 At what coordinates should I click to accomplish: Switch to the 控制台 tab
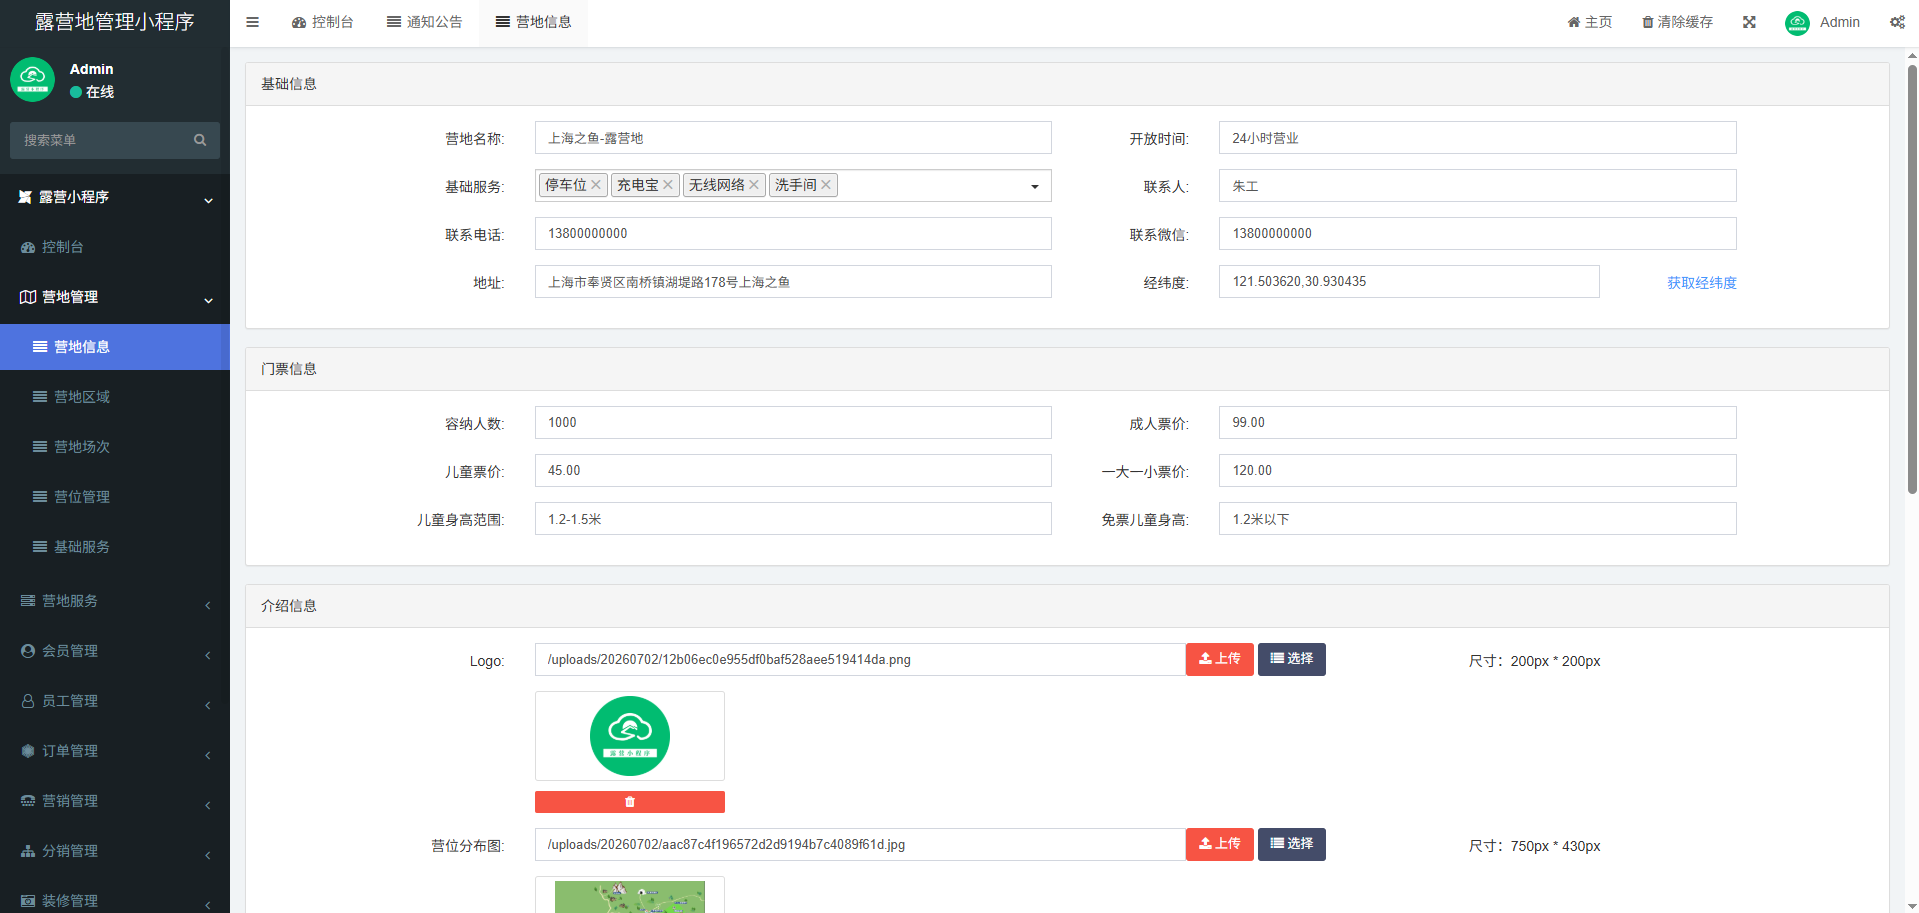(322, 22)
